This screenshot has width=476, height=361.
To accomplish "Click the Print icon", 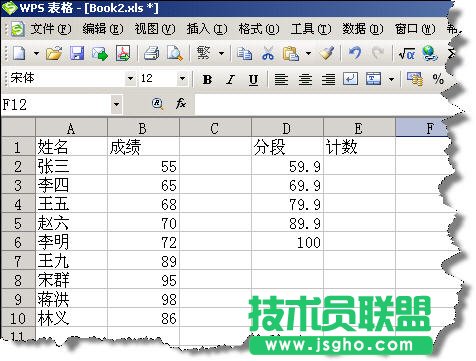I will [x=152, y=53].
